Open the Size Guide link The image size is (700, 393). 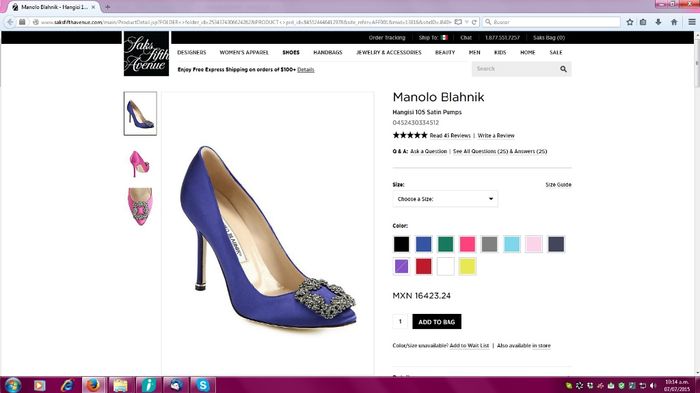tap(558, 184)
